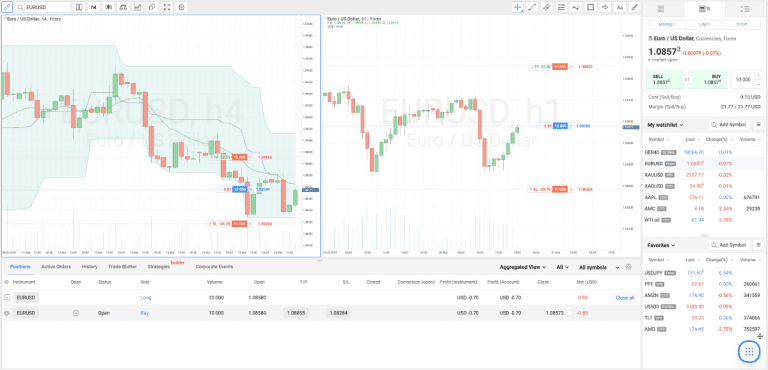Switch to the Corporate Events tab

pyautogui.click(x=214, y=267)
